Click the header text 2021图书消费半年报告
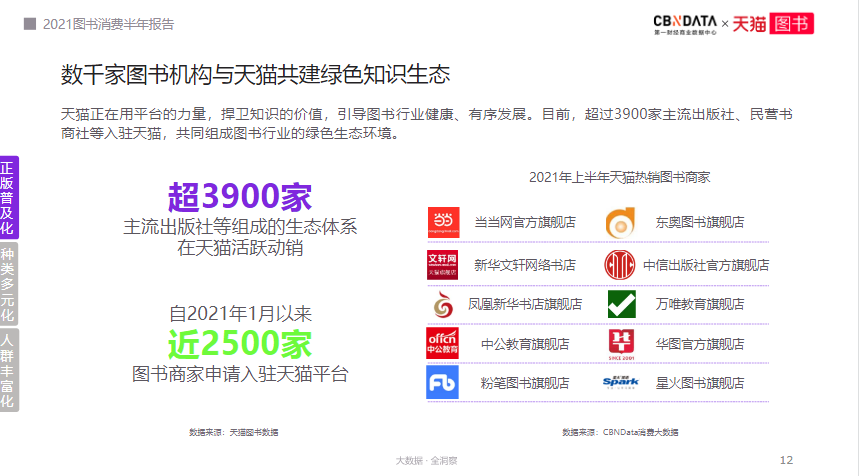Screen dimensions: 859x476 (108, 24)
